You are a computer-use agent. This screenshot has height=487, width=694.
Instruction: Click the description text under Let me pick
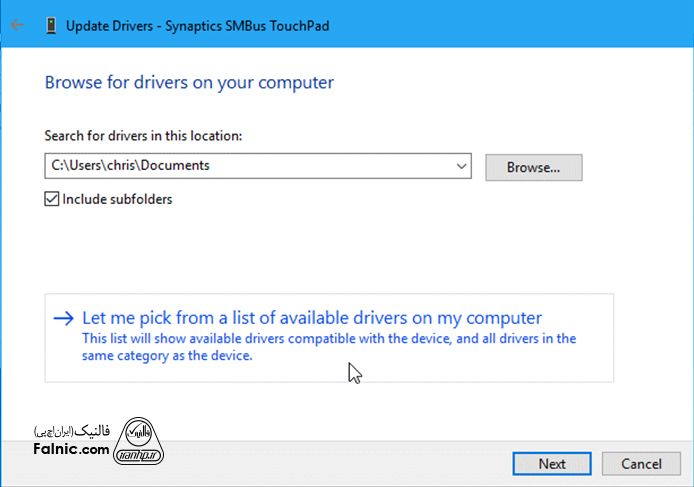coord(328,347)
